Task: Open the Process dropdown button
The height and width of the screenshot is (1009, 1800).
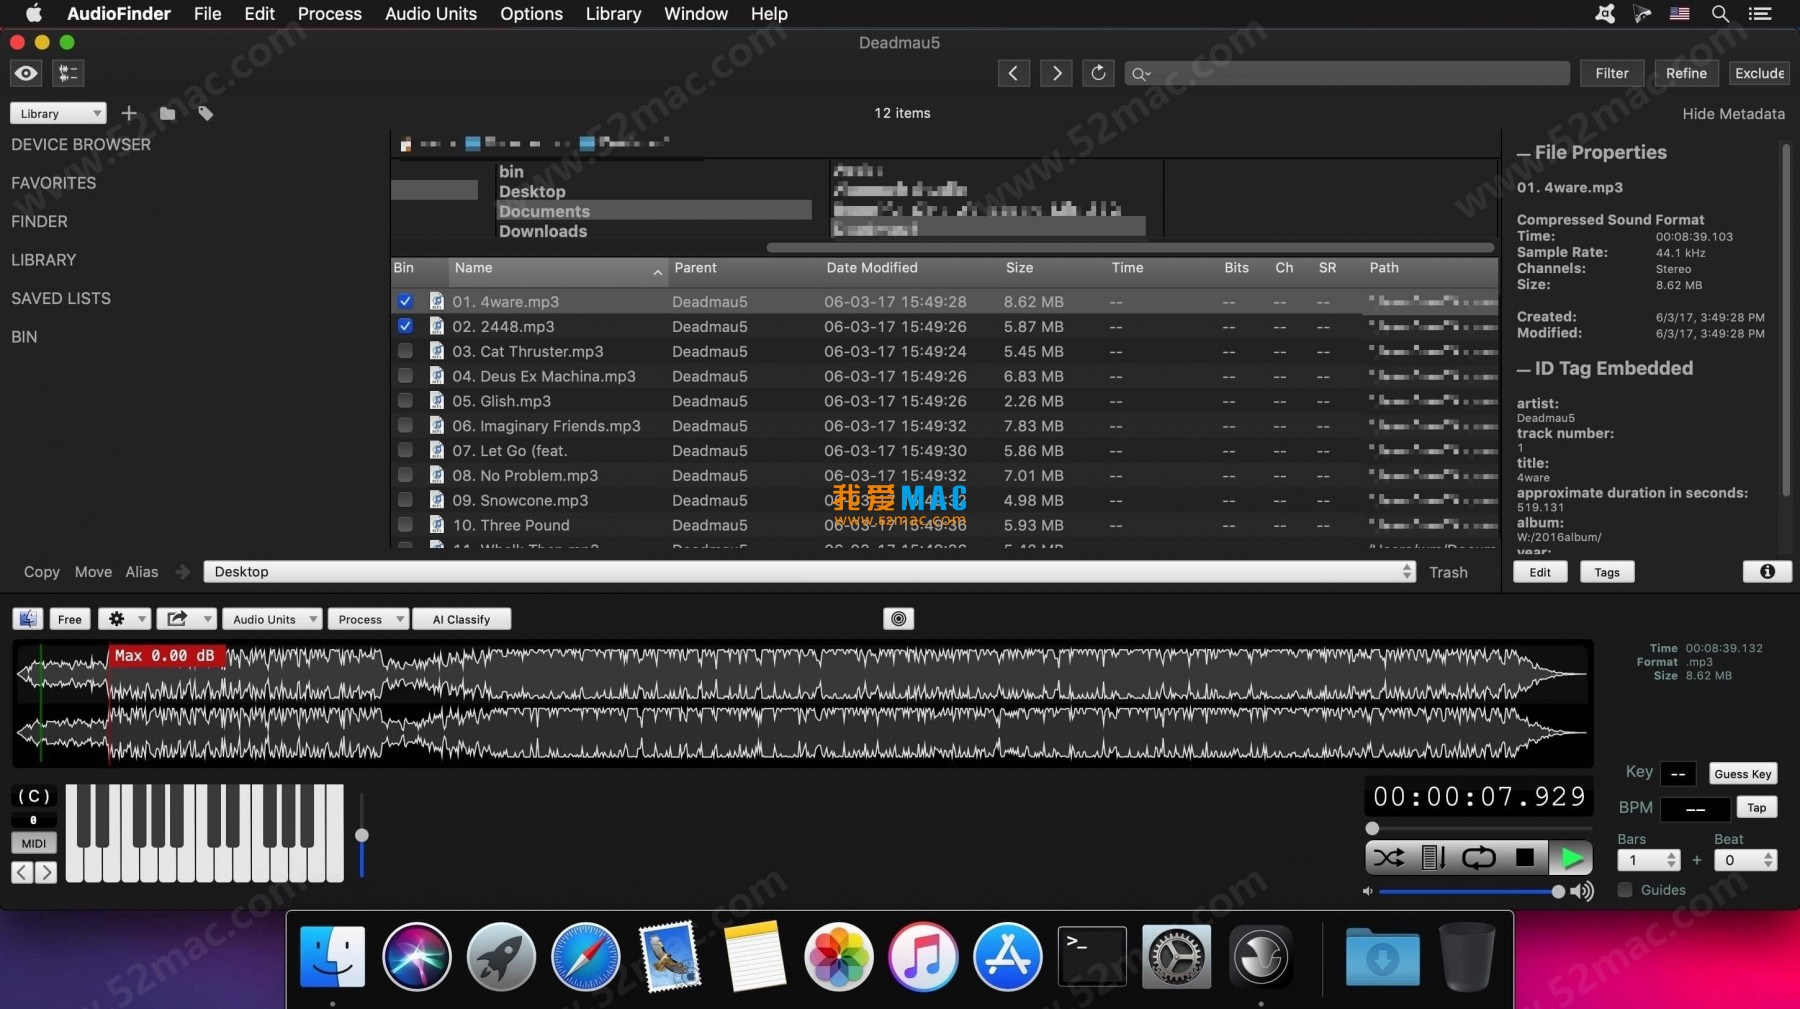Action: click(x=368, y=619)
